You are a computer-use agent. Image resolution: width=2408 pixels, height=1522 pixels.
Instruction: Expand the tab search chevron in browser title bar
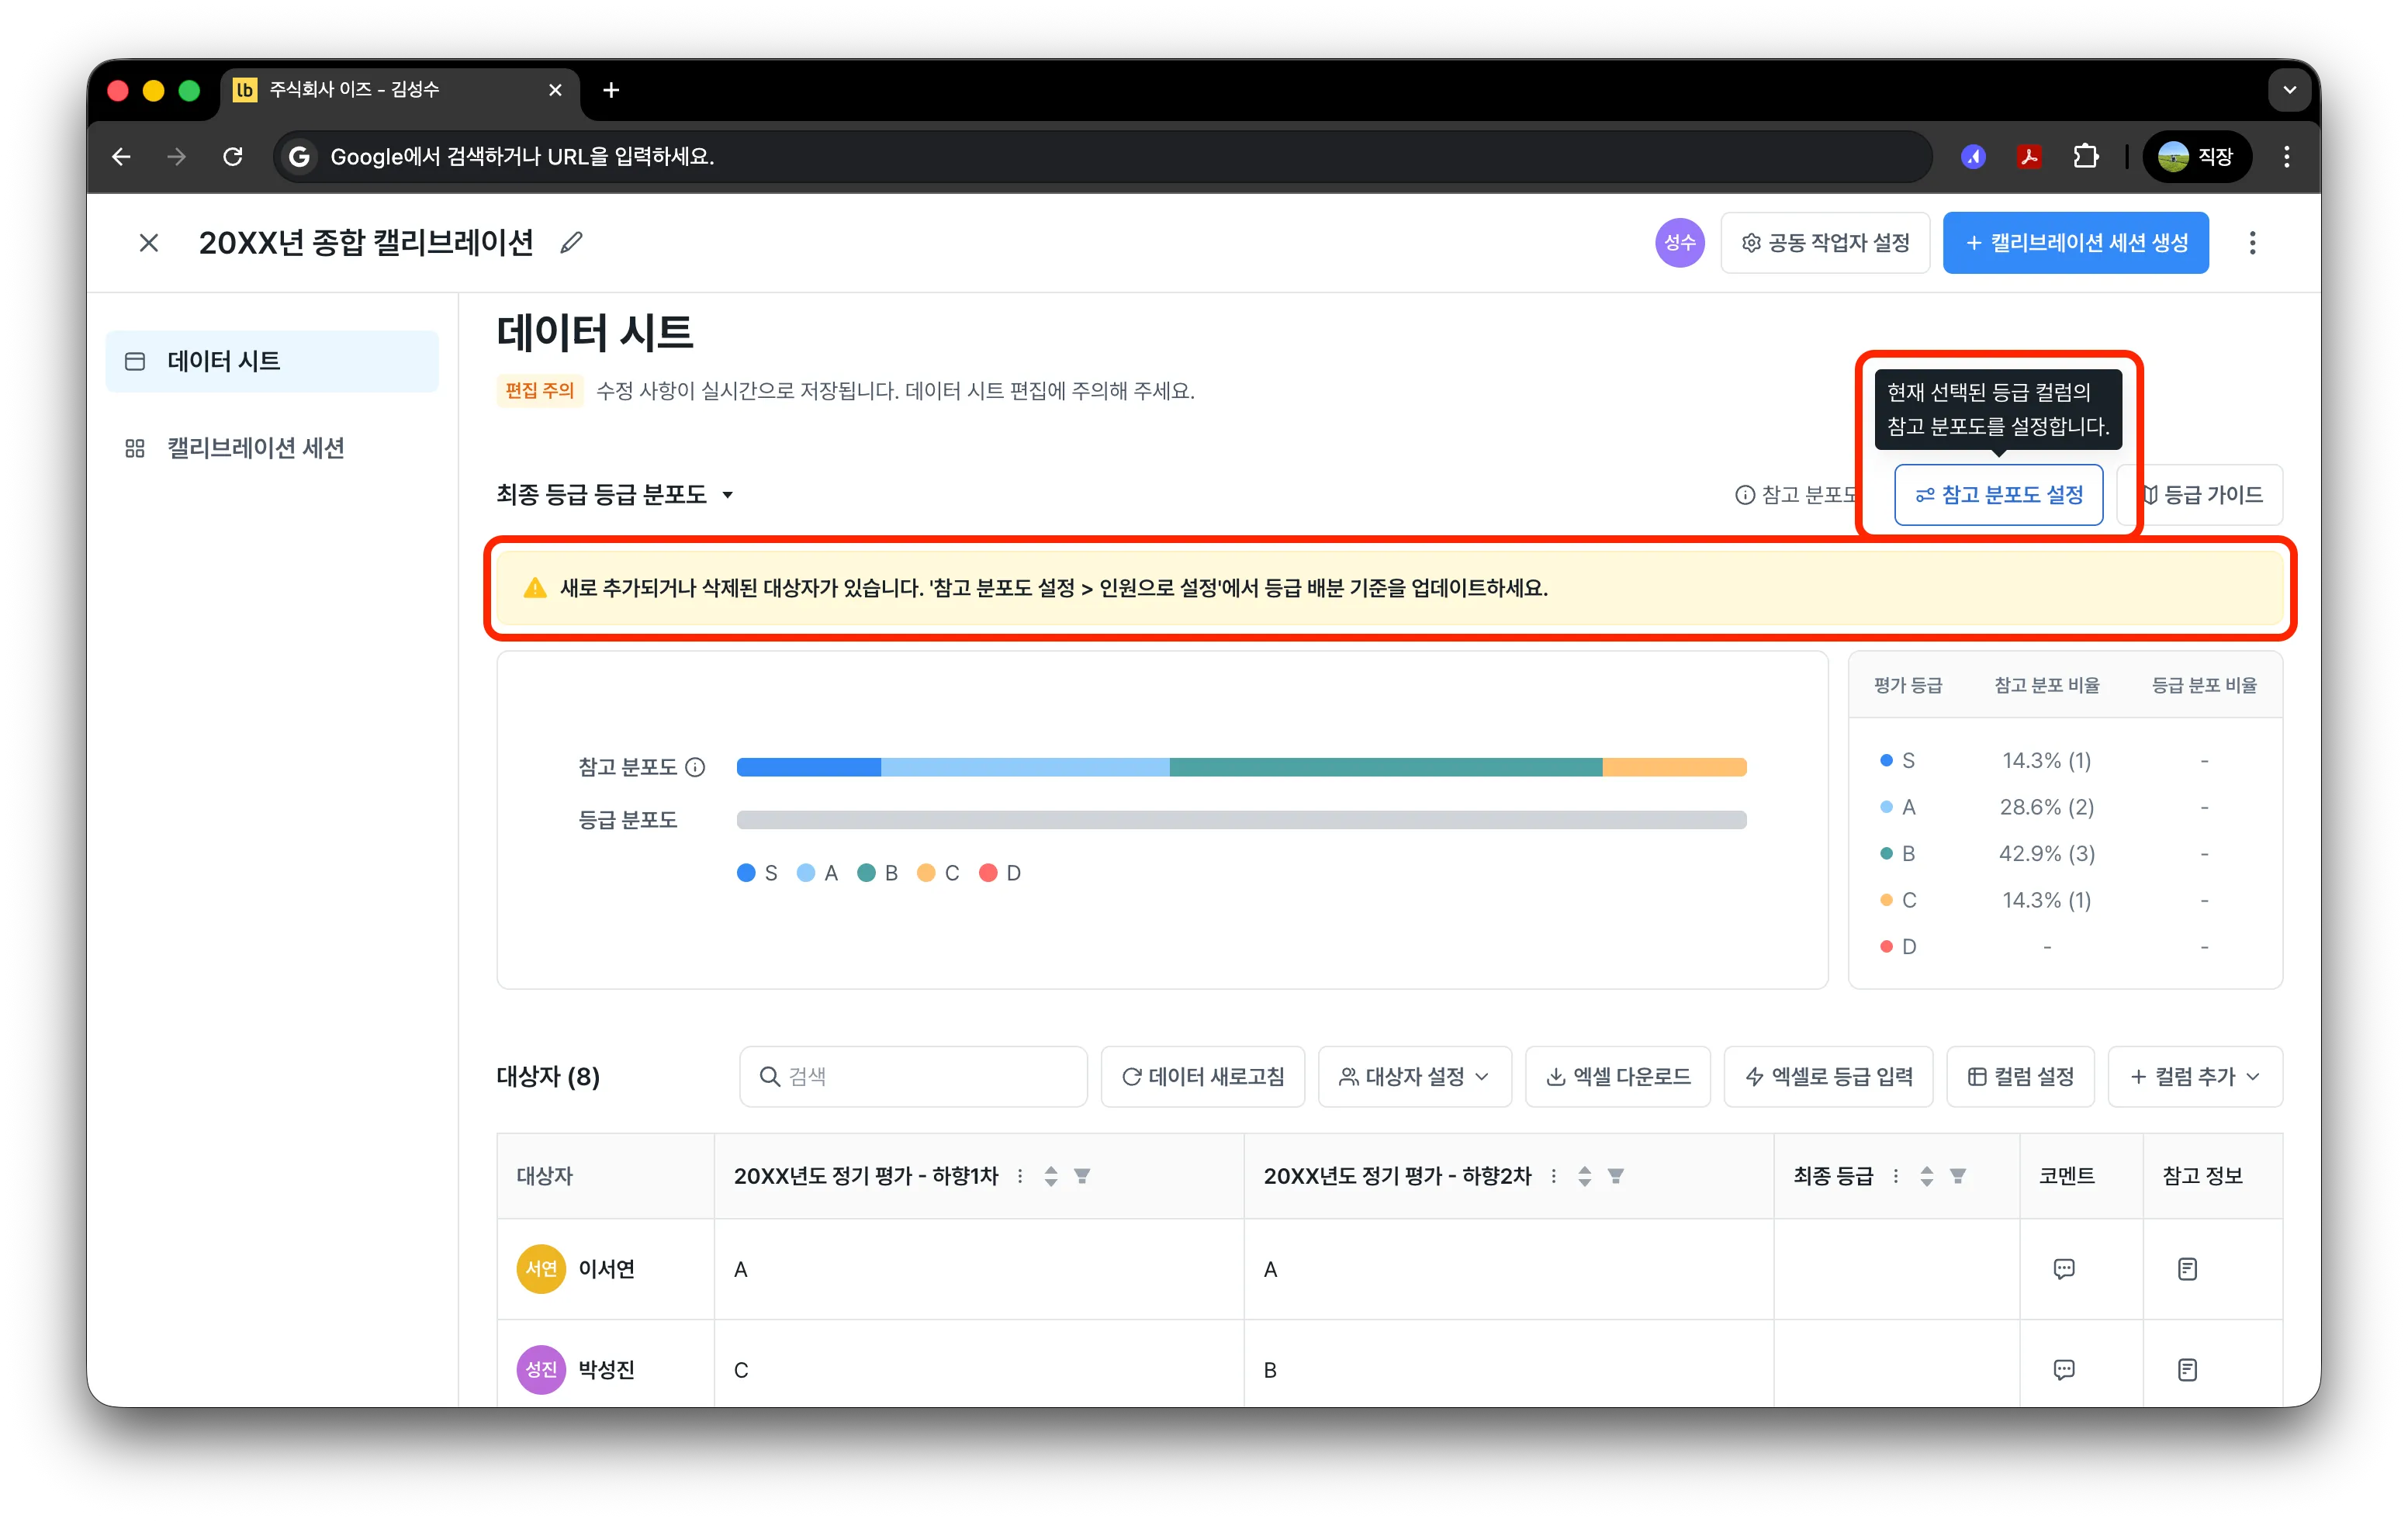tap(2289, 90)
